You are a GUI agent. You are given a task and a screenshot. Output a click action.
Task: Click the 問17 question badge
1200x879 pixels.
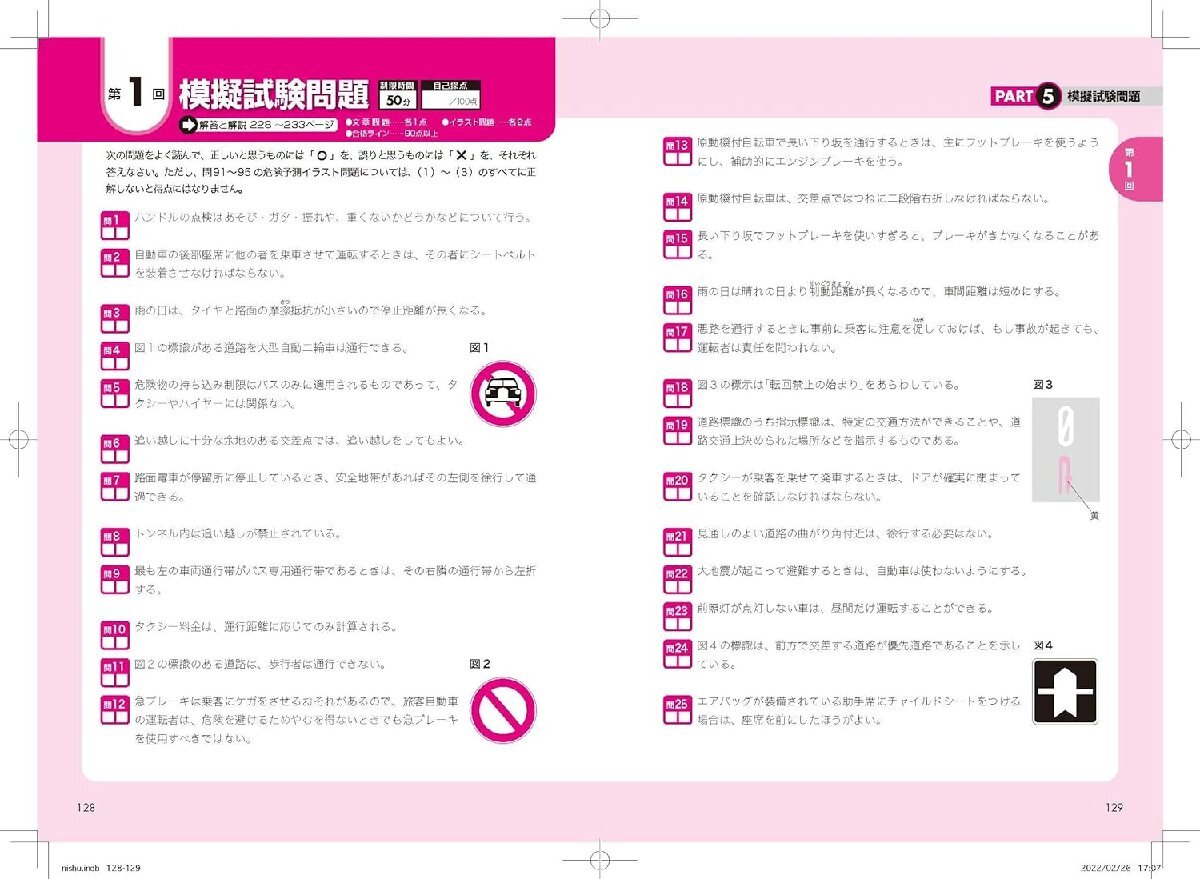(x=678, y=336)
